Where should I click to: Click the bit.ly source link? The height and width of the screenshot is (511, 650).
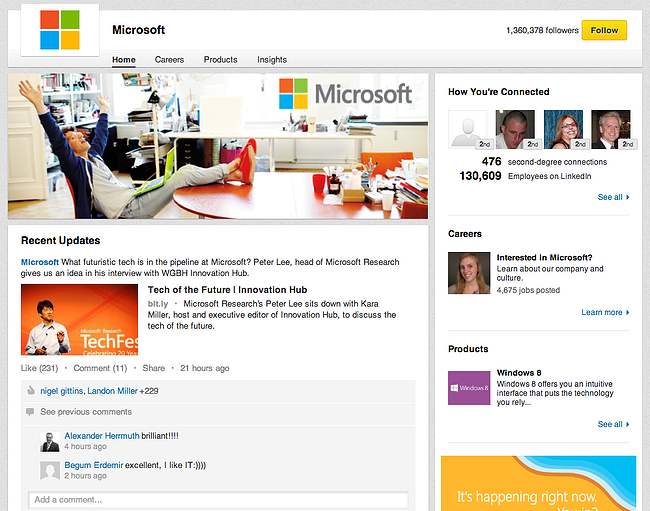[158, 304]
